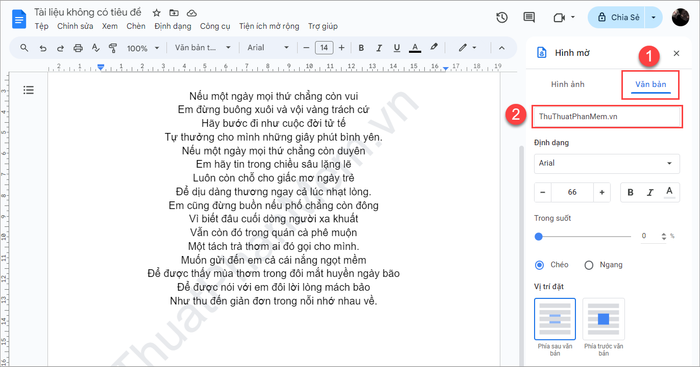700x367 pixels.
Task: Open the Trợ giúp menu
Action: 323,26
